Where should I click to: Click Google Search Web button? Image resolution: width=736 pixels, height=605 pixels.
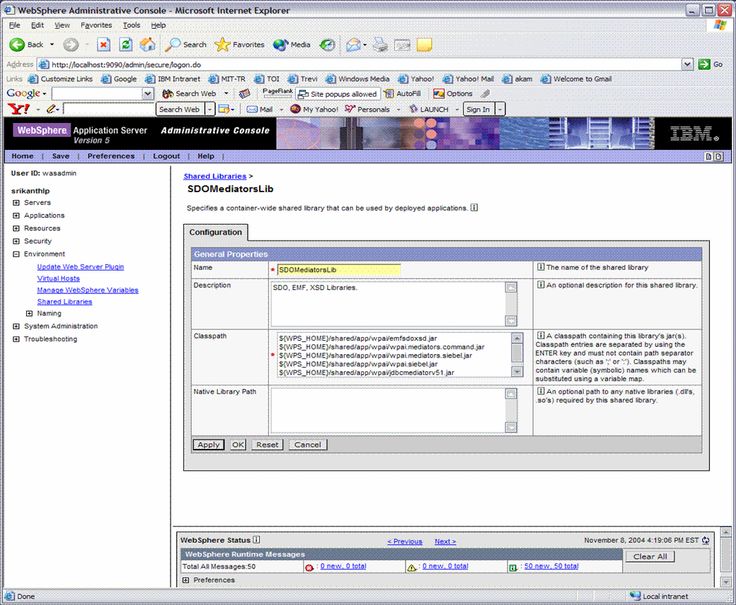tap(189, 93)
